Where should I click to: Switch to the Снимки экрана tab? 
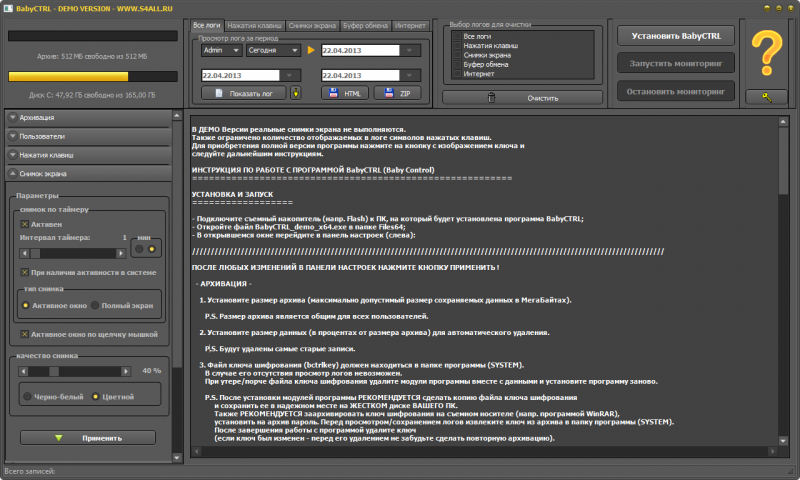point(312,26)
